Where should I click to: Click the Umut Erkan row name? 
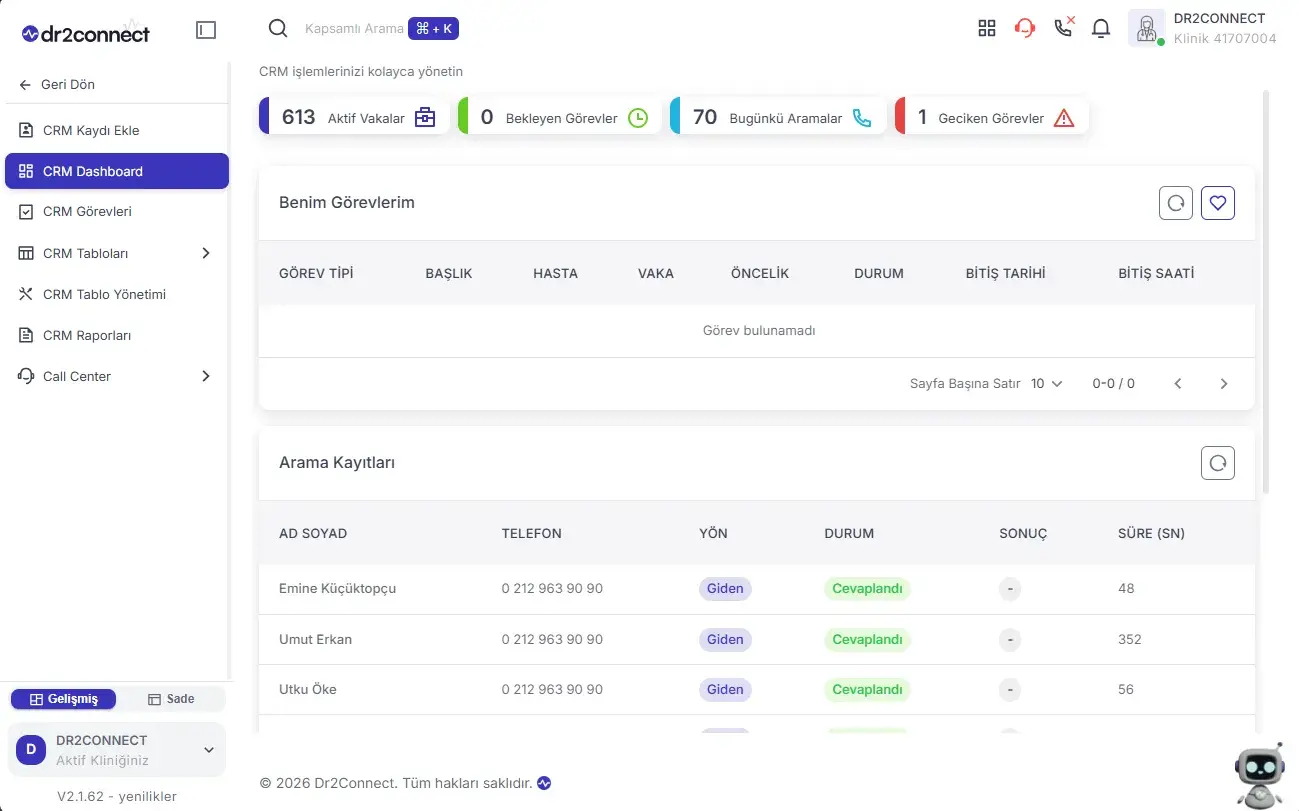[x=315, y=639]
